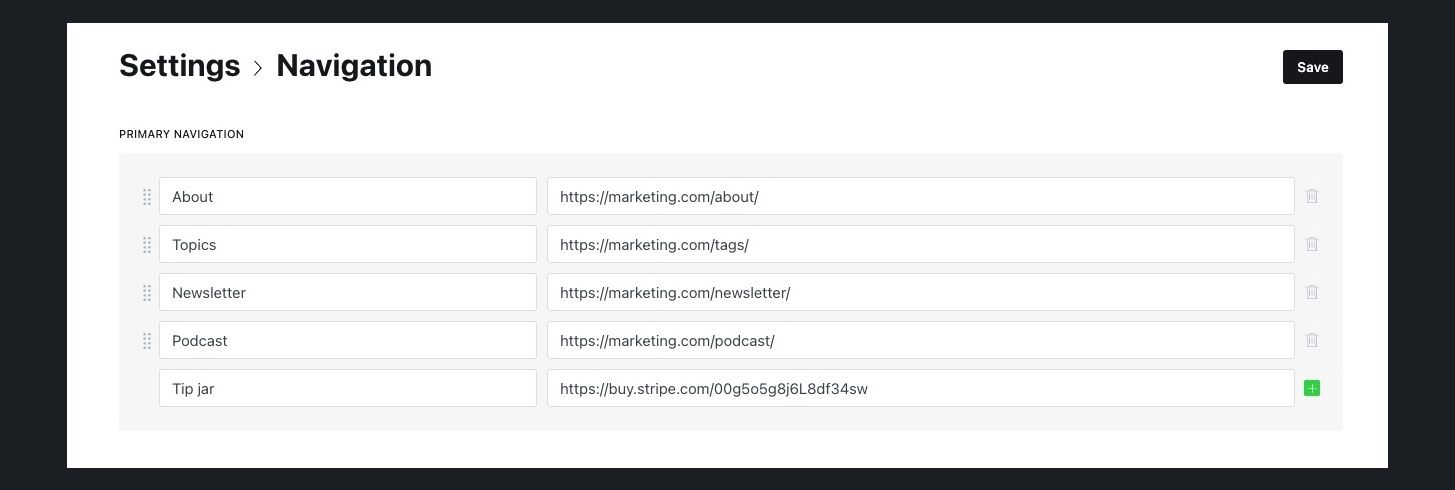Grab the drag handle beside About
Screen dimensions: 1455x490
147,197
